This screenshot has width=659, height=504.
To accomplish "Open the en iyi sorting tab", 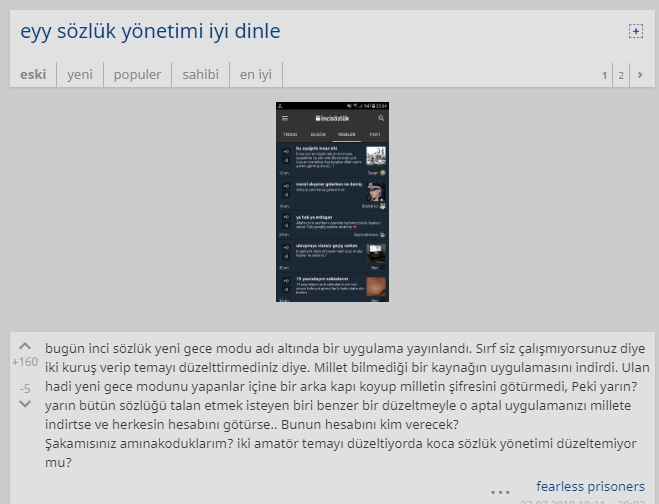I will tap(256, 74).
